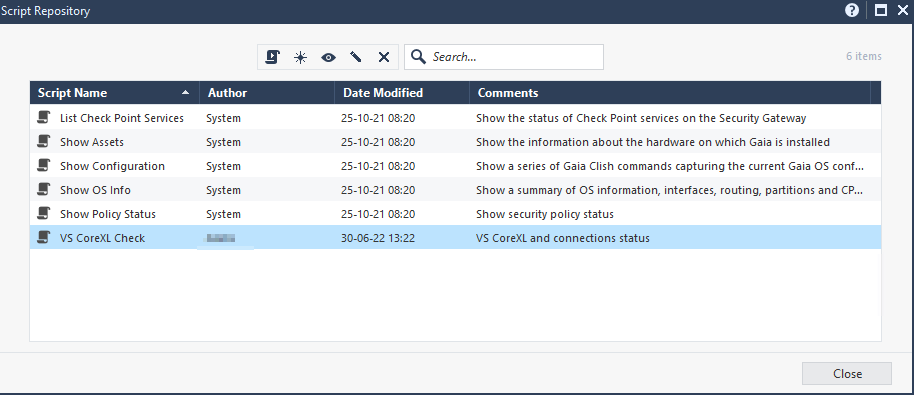This screenshot has height=395, width=914.
Task: Click comment about hardware Gaia is installed on
Action: [x=653, y=142]
